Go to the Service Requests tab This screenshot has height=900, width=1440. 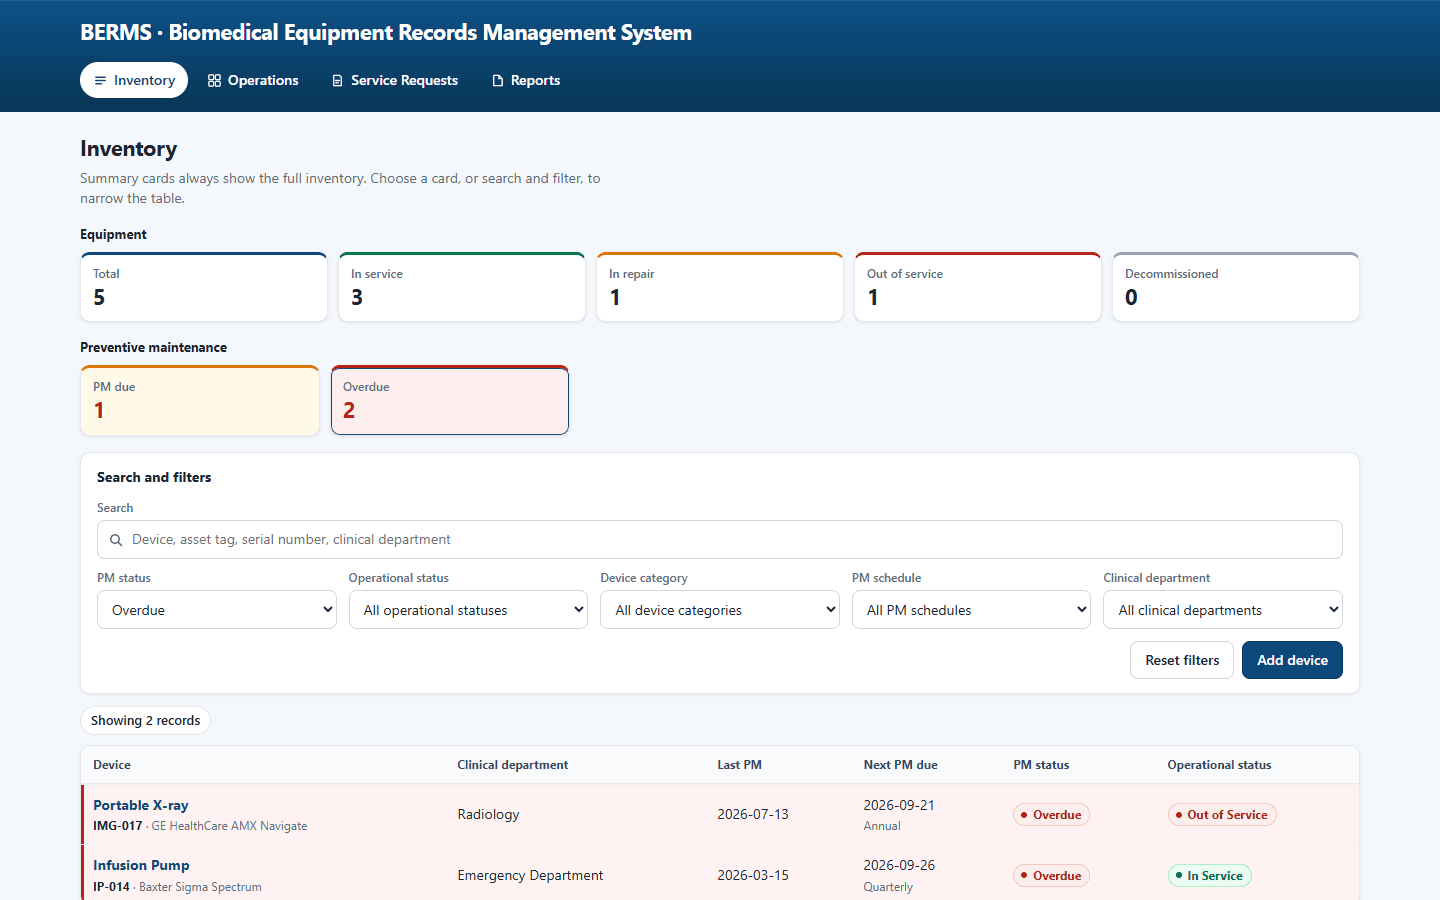(395, 80)
